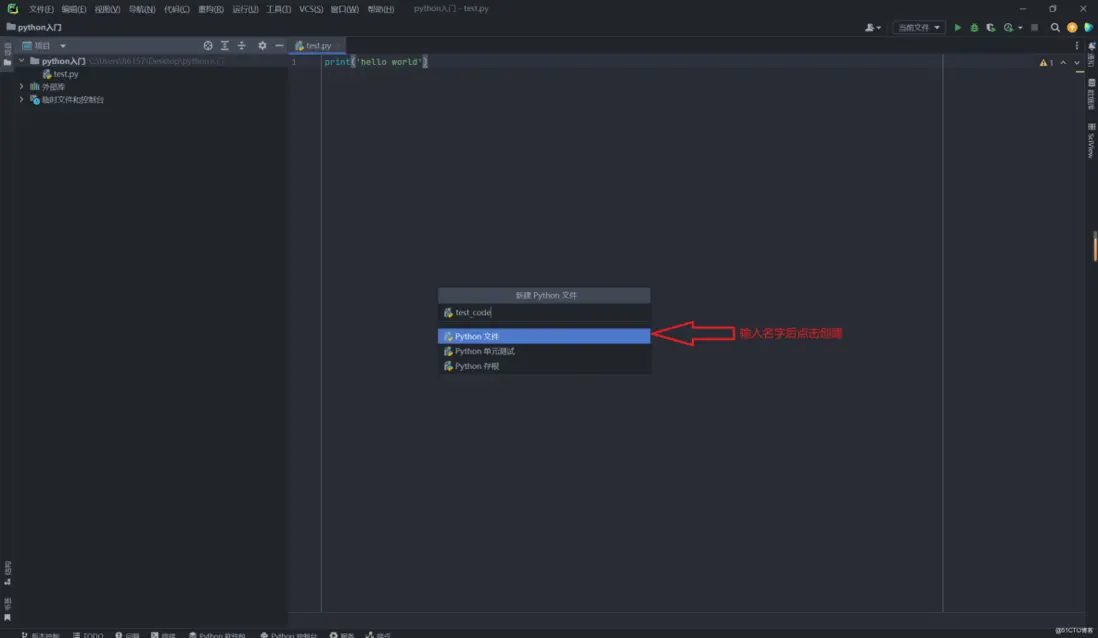Viewport: 1098px width, 638px height.
Task: Click the Project tool window tab on left stripe
Action: pos(8,55)
